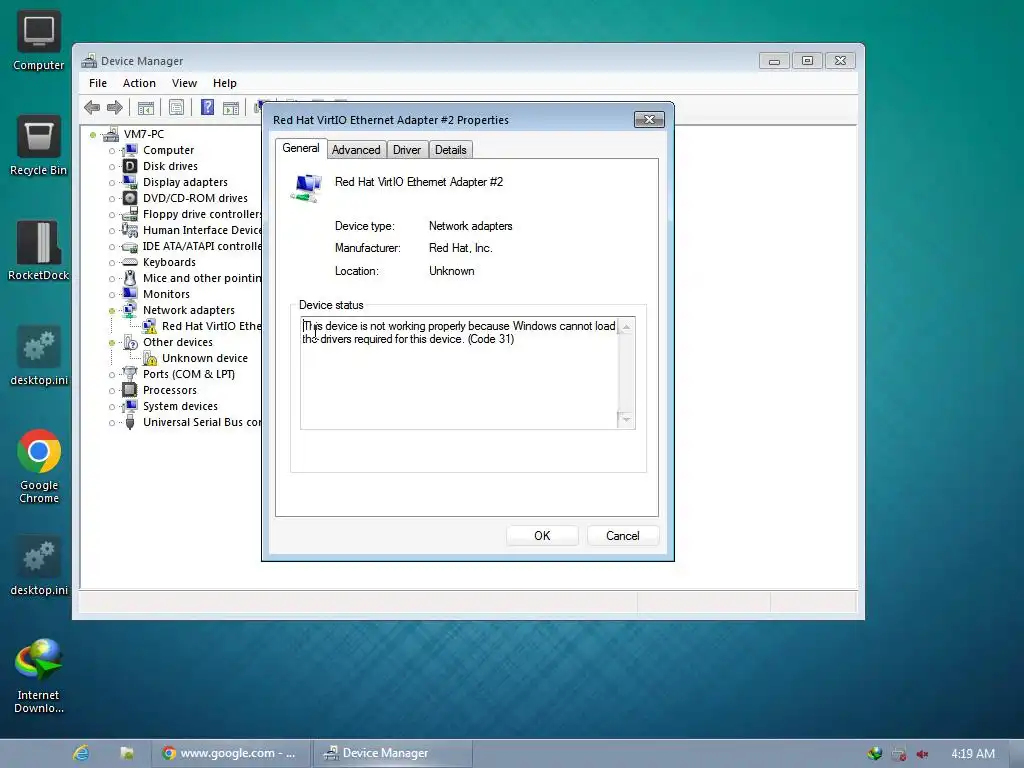Switch to the Details tab
The height and width of the screenshot is (768, 1024).
pos(451,150)
